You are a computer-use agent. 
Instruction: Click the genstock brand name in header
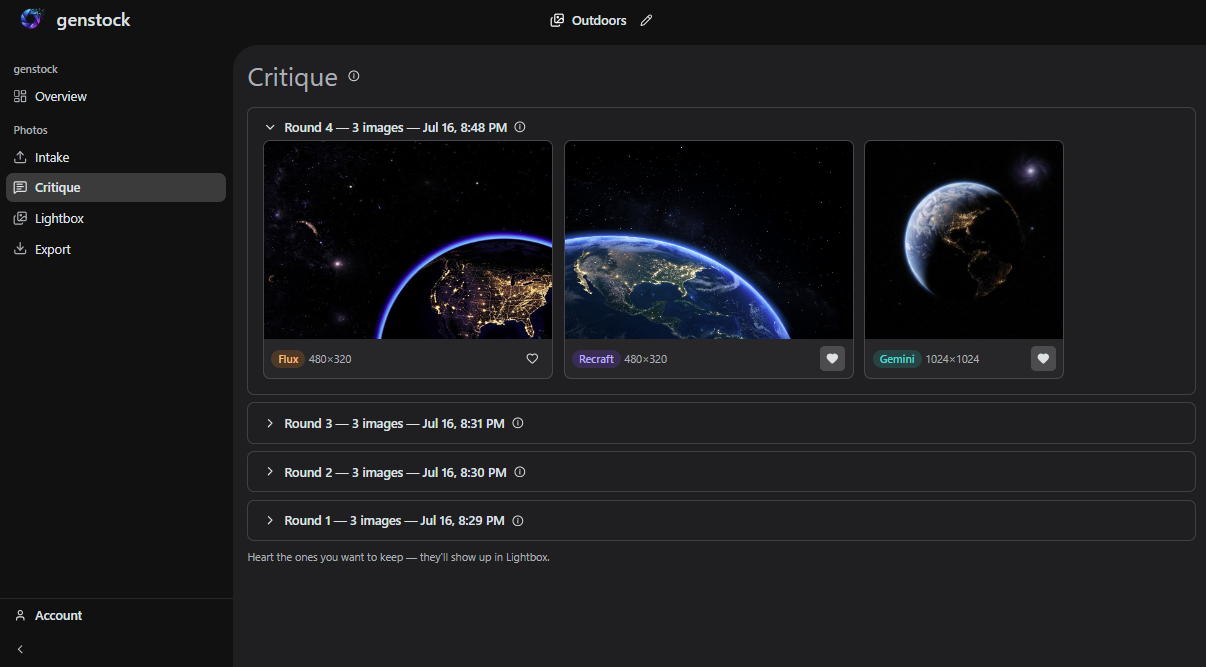pos(93,20)
